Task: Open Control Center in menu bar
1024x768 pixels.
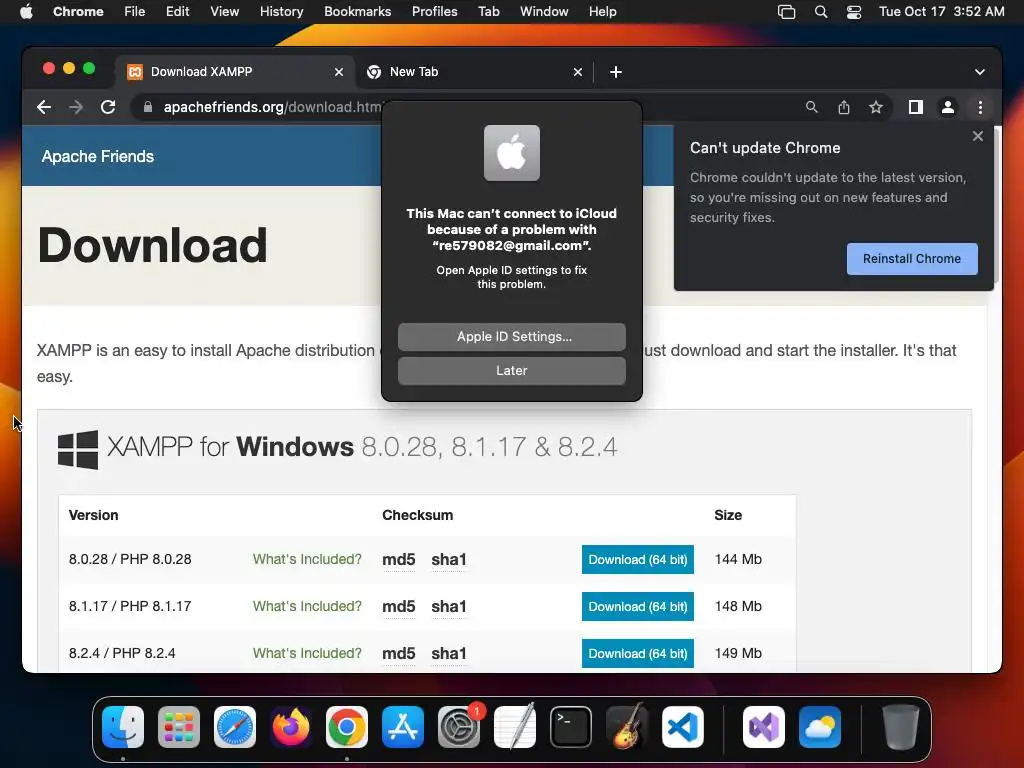Action: (x=854, y=12)
